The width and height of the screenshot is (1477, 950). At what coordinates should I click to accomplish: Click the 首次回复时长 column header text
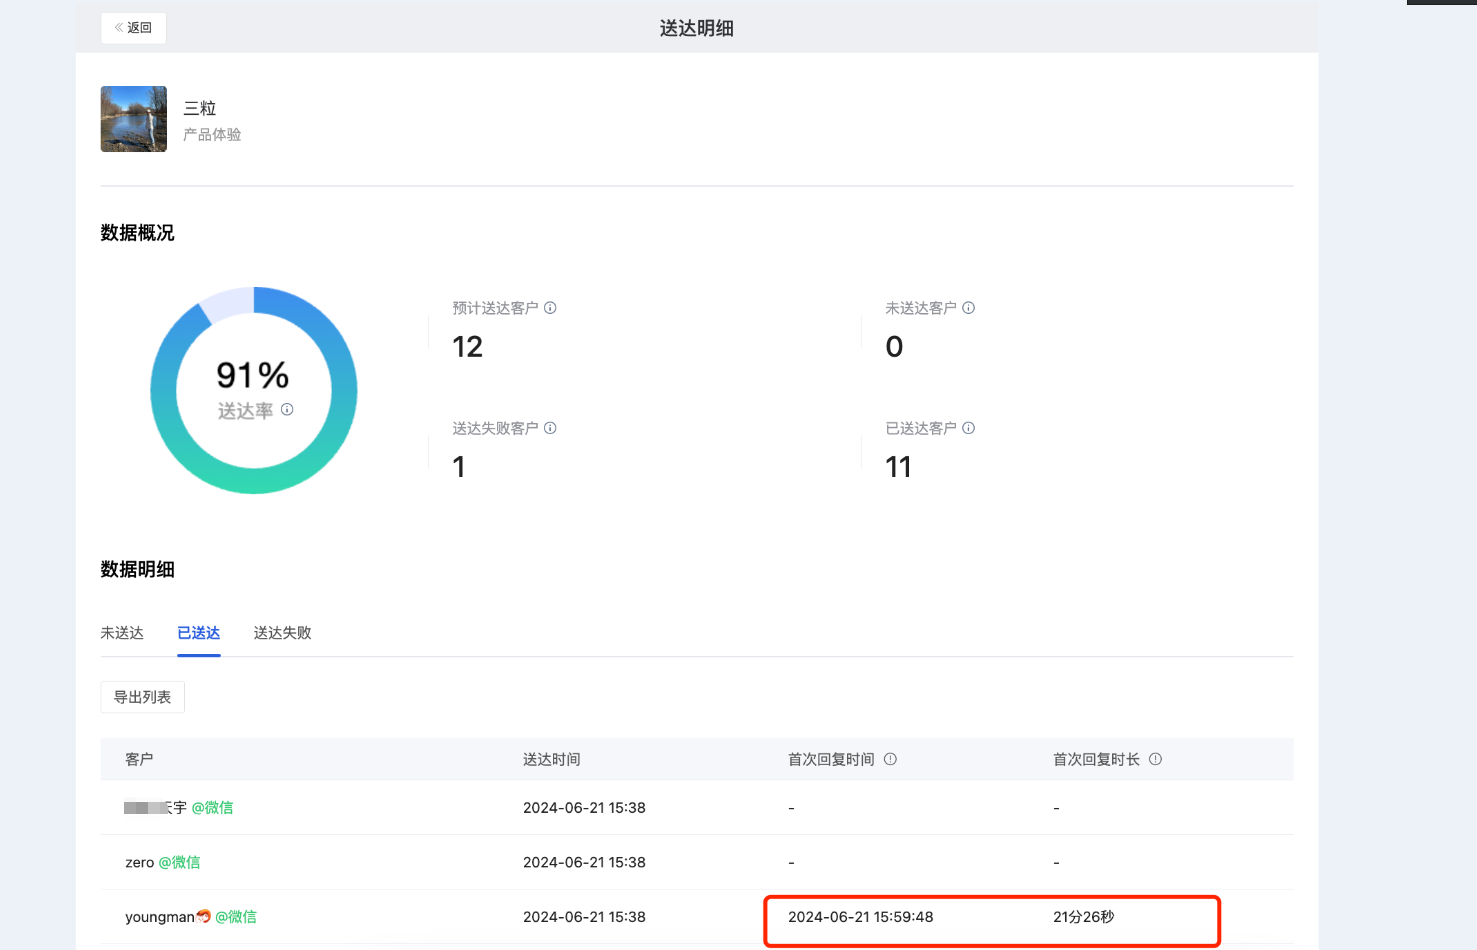coord(1096,760)
